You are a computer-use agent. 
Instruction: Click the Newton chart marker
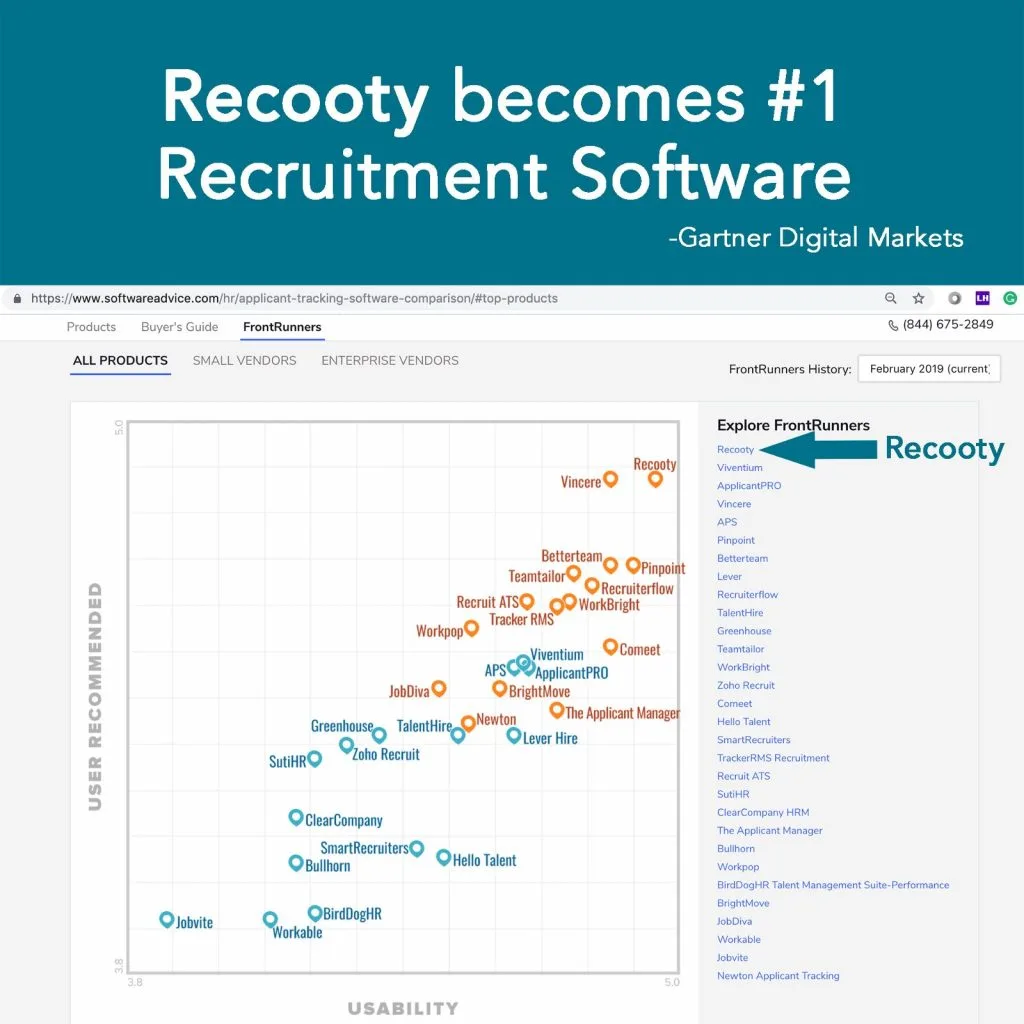click(468, 722)
